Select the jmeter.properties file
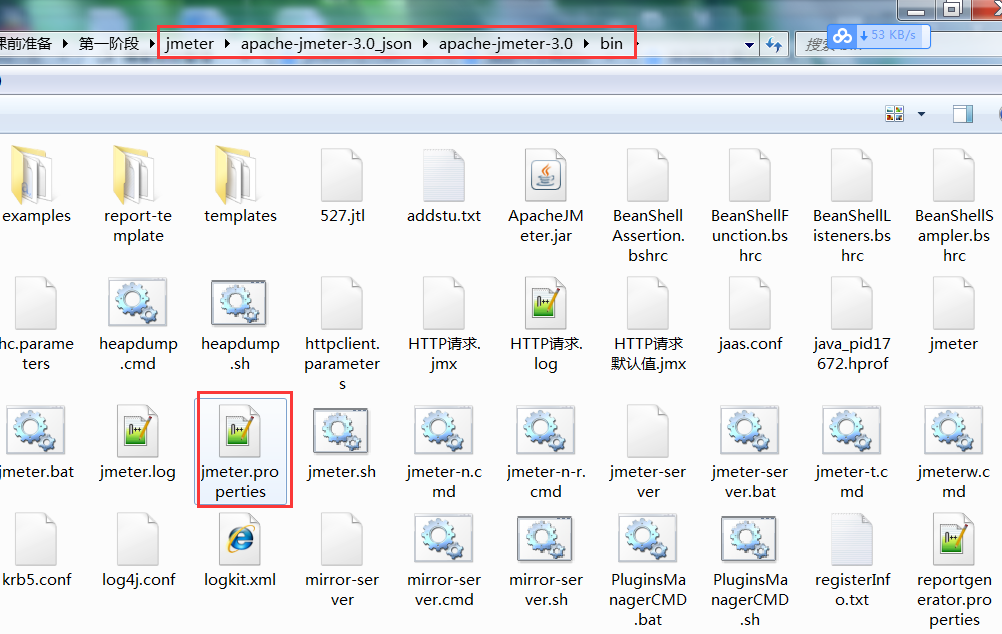The width and height of the screenshot is (1002, 634). [x=240, y=451]
